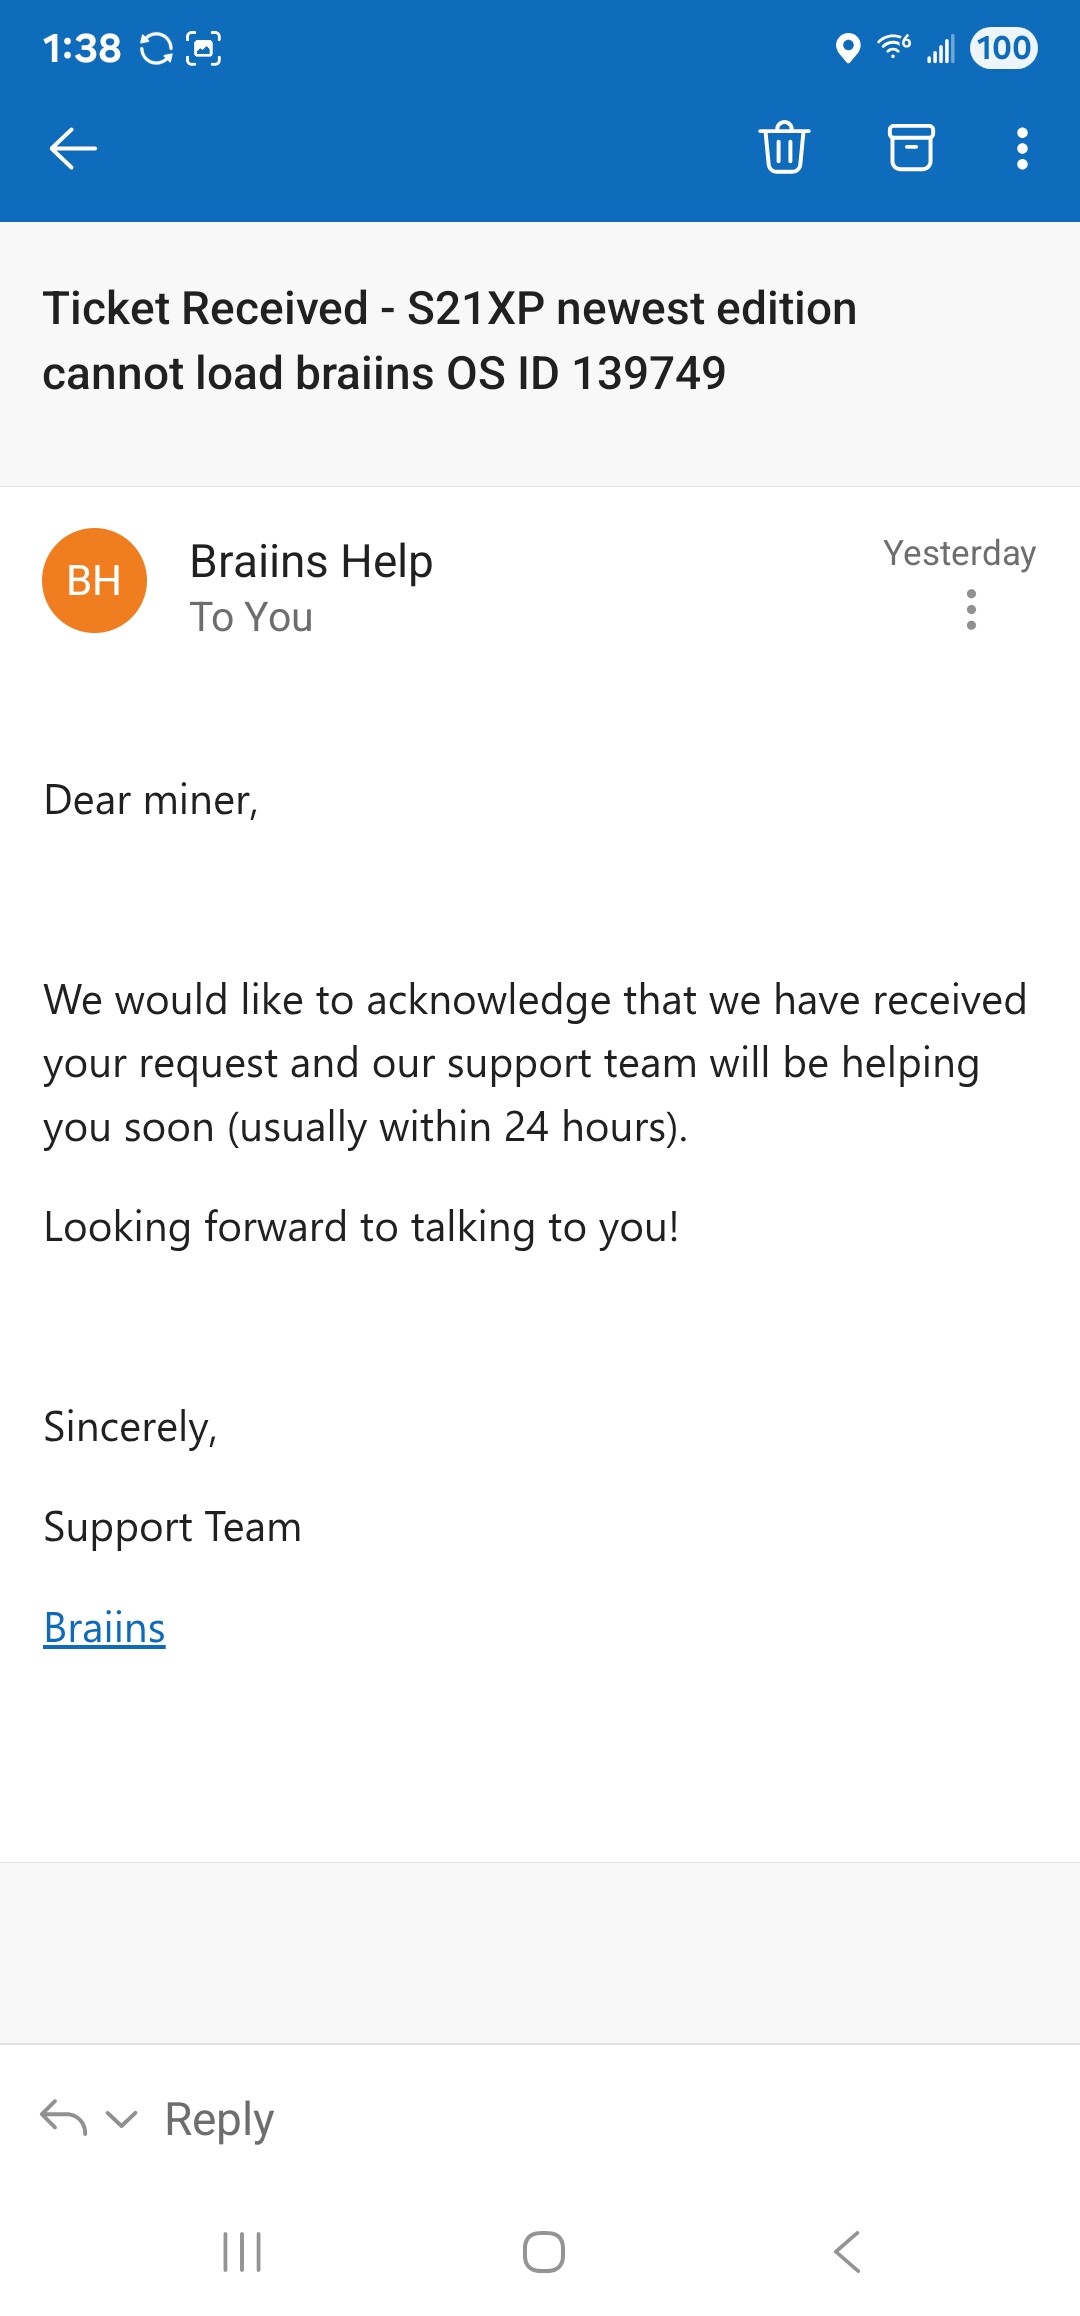Viewport: 1080px width, 2316px height.
Task: Tap the Braiins Help sender name
Action: (311, 561)
